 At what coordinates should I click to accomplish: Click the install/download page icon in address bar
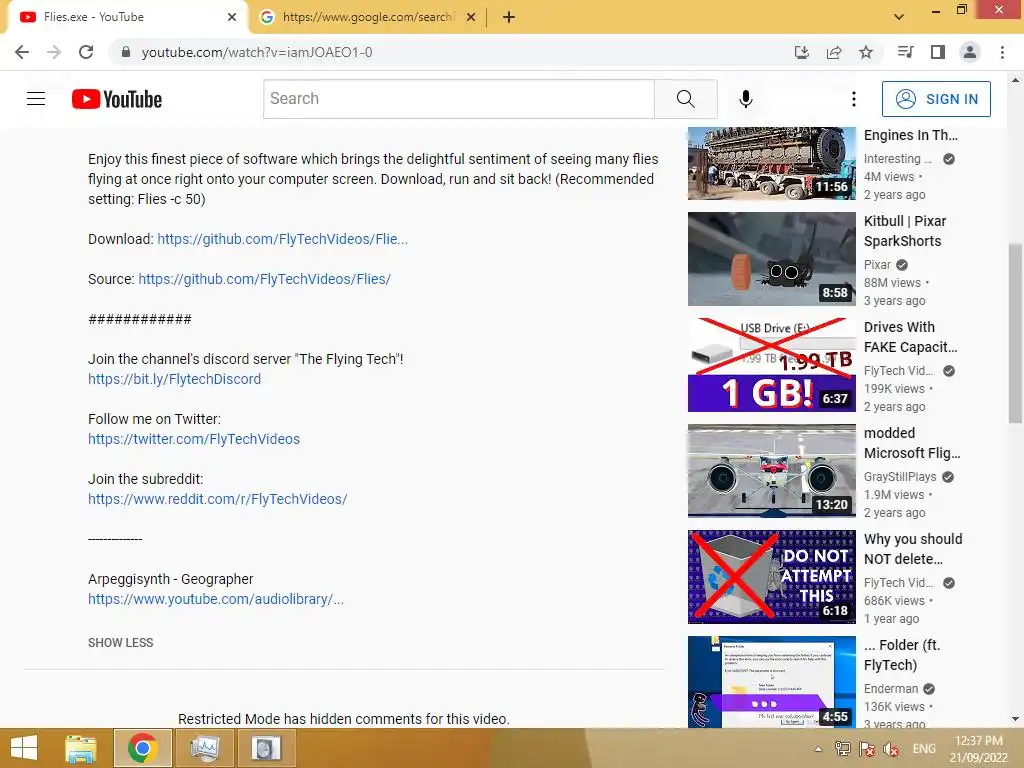801,52
